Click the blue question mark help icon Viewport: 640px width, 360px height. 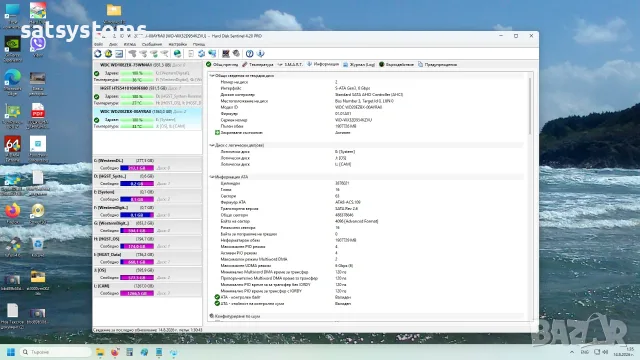click(x=249, y=53)
